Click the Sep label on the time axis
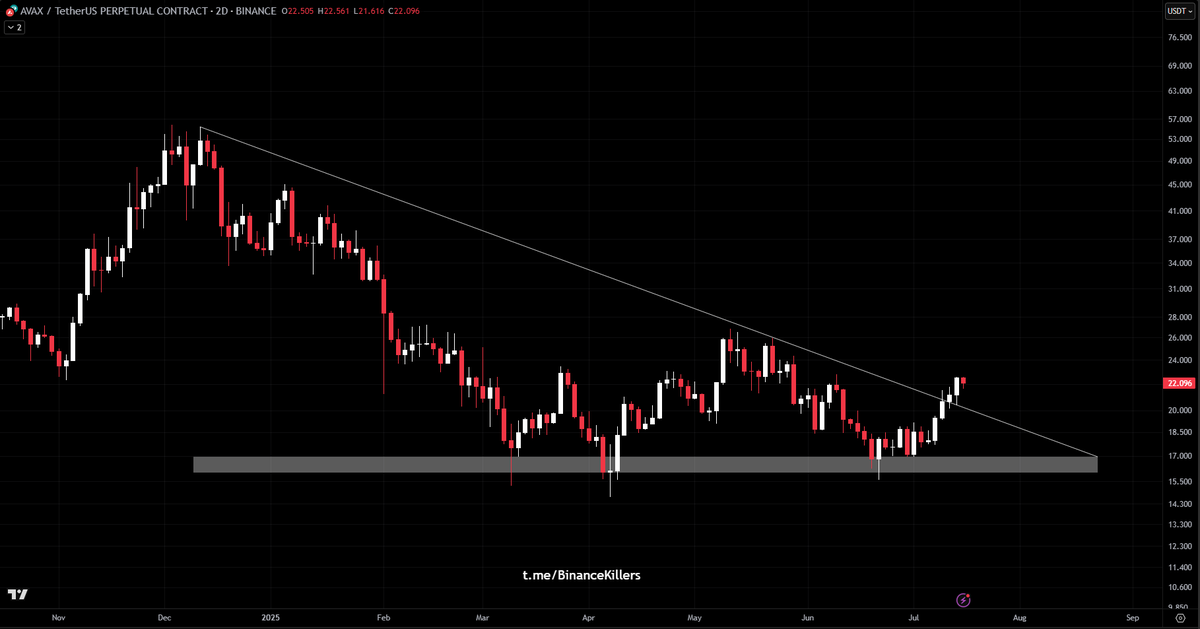Screen dimensions: 1200x629 point(1131,618)
